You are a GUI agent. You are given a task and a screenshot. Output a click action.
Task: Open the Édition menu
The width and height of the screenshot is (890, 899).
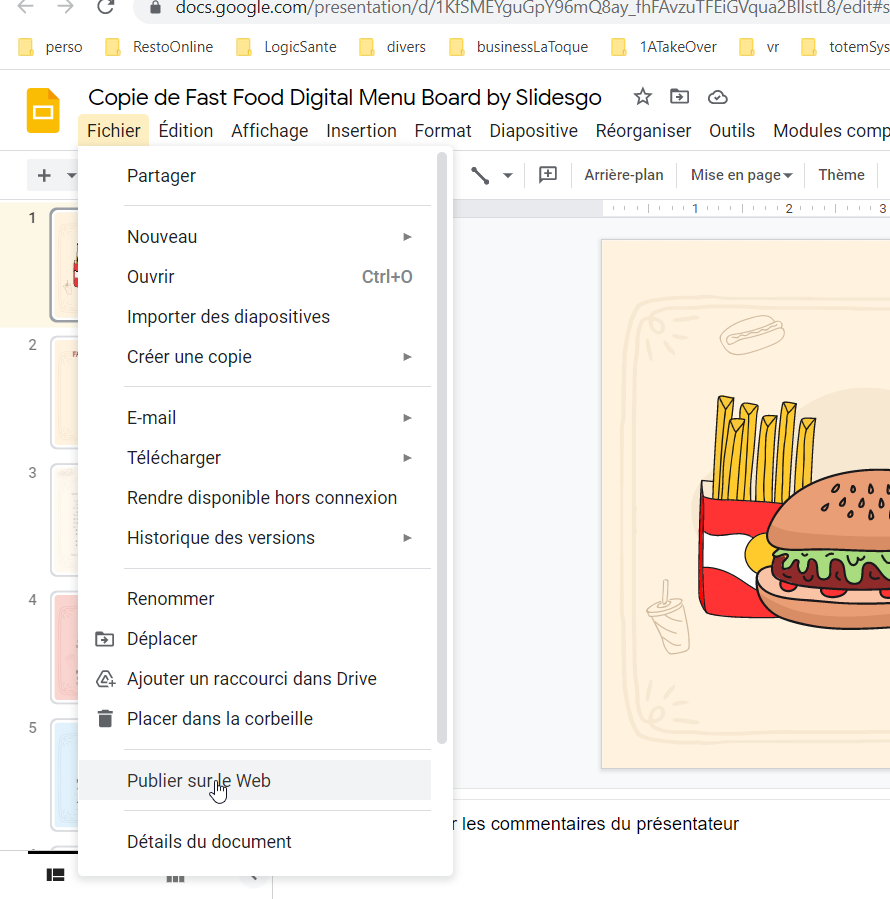click(x=186, y=131)
